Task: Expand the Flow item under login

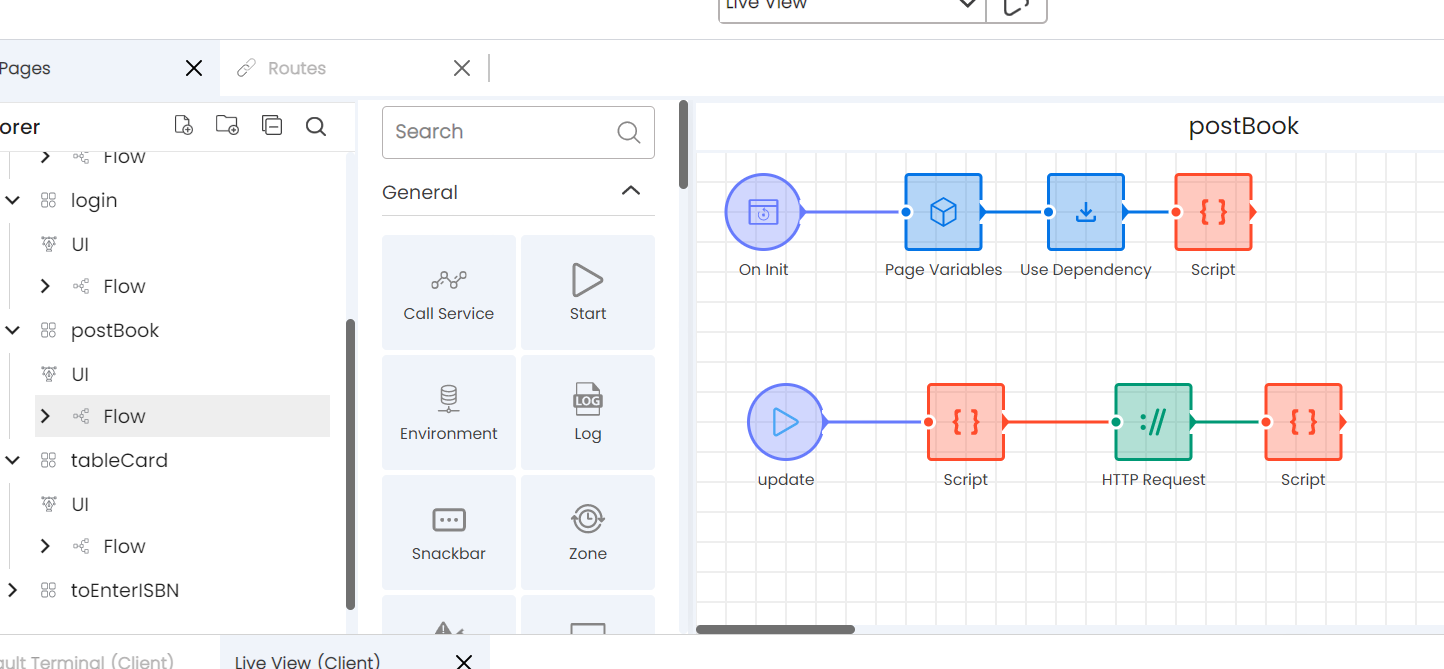Action: [x=45, y=286]
